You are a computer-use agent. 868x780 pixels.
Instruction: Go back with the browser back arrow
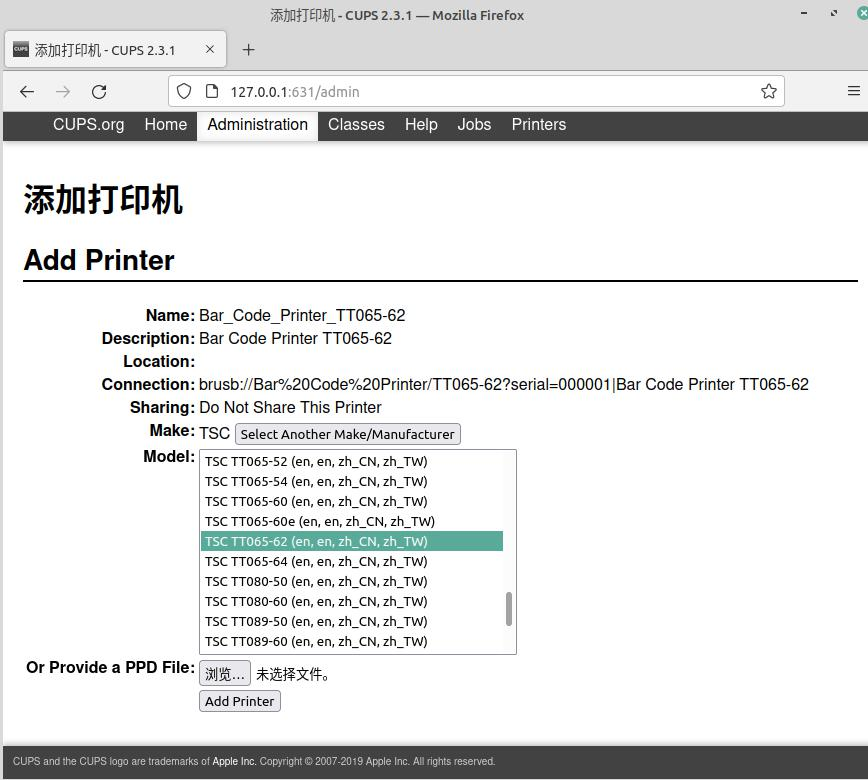click(27, 91)
